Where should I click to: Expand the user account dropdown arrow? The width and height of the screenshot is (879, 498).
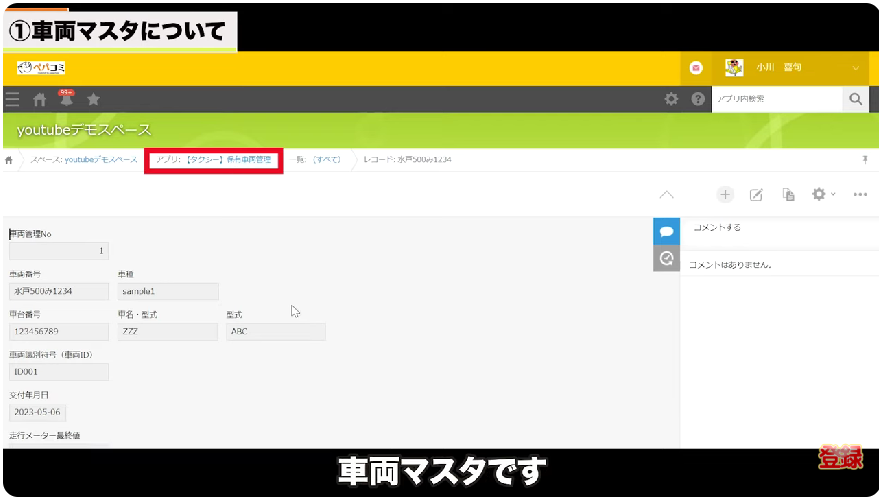pos(856,68)
